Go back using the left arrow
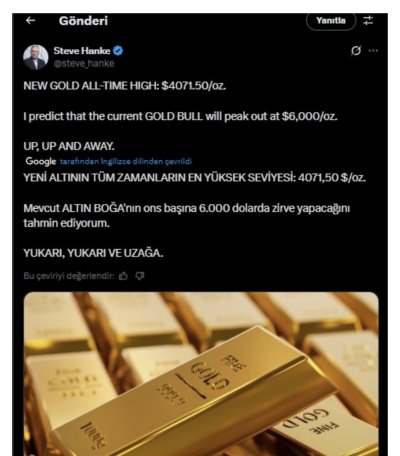Viewport: 400px width, 456px height. coord(31,21)
